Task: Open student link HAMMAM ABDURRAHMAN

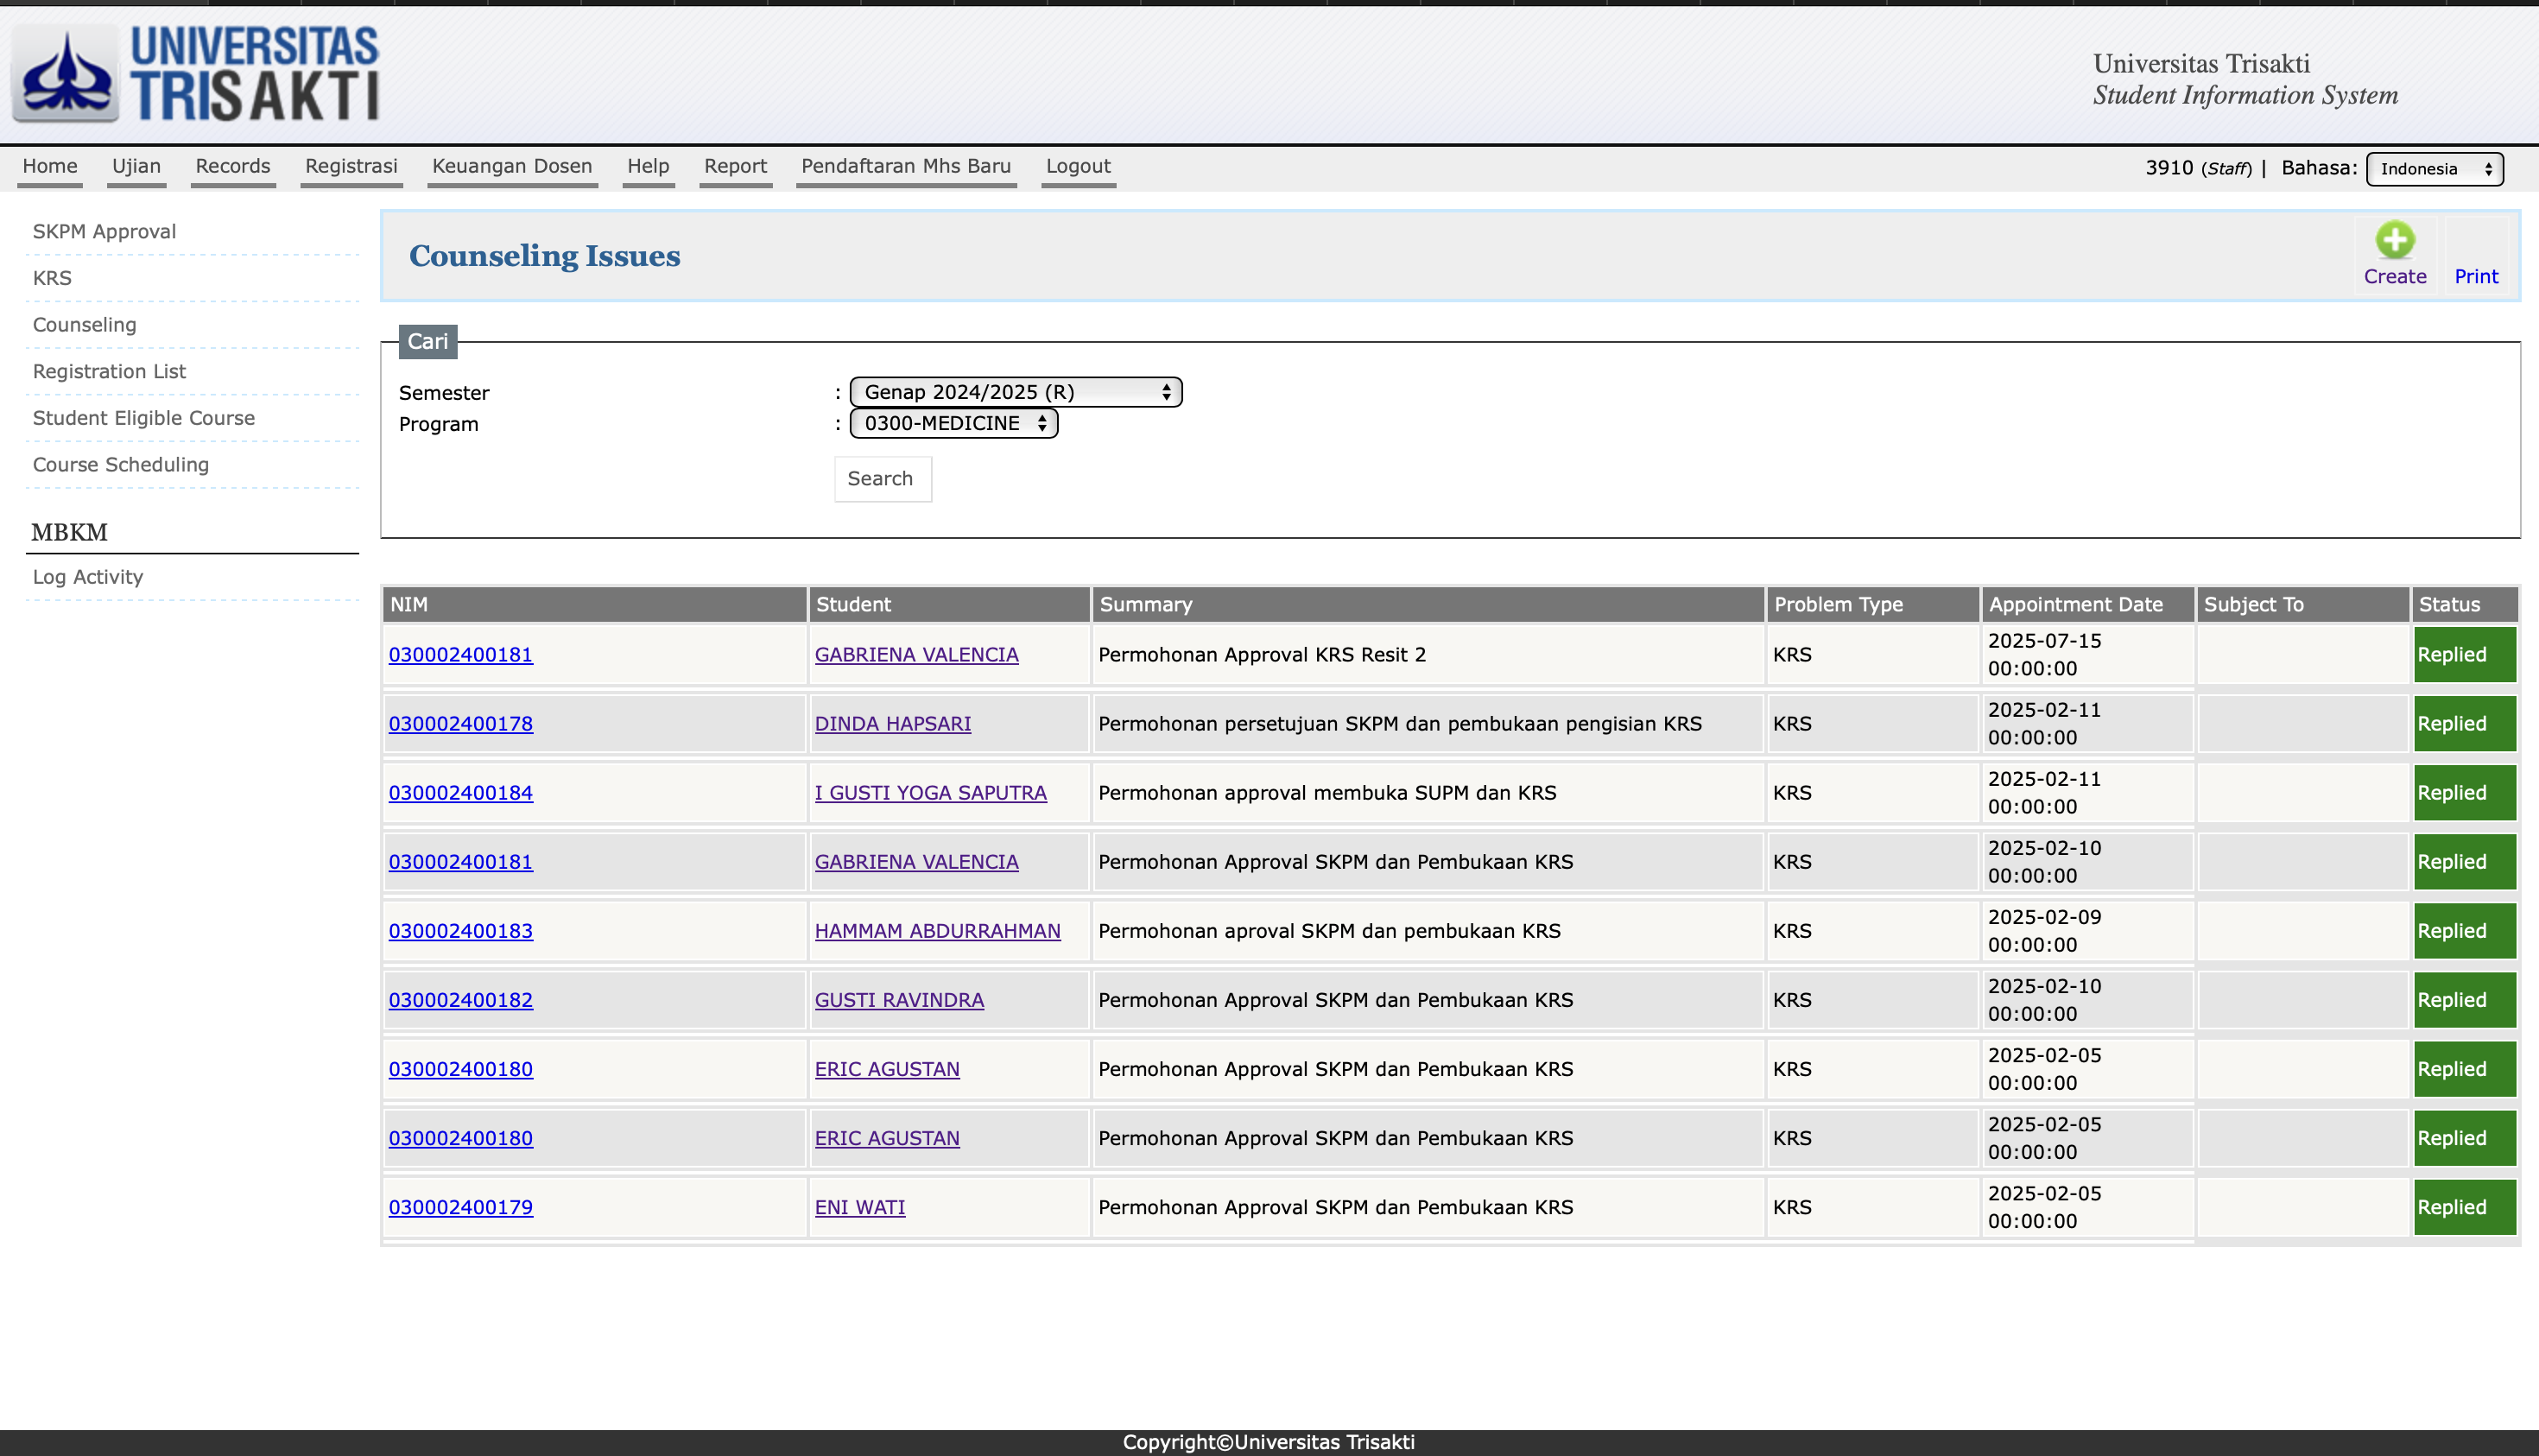Action: click(937, 931)
